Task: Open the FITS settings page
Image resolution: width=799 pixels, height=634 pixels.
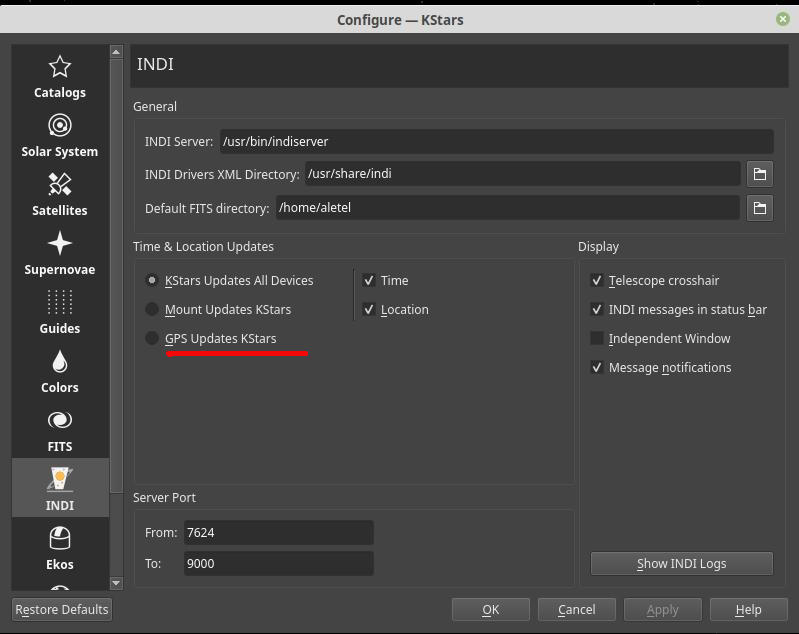Action: click(60, 431)
